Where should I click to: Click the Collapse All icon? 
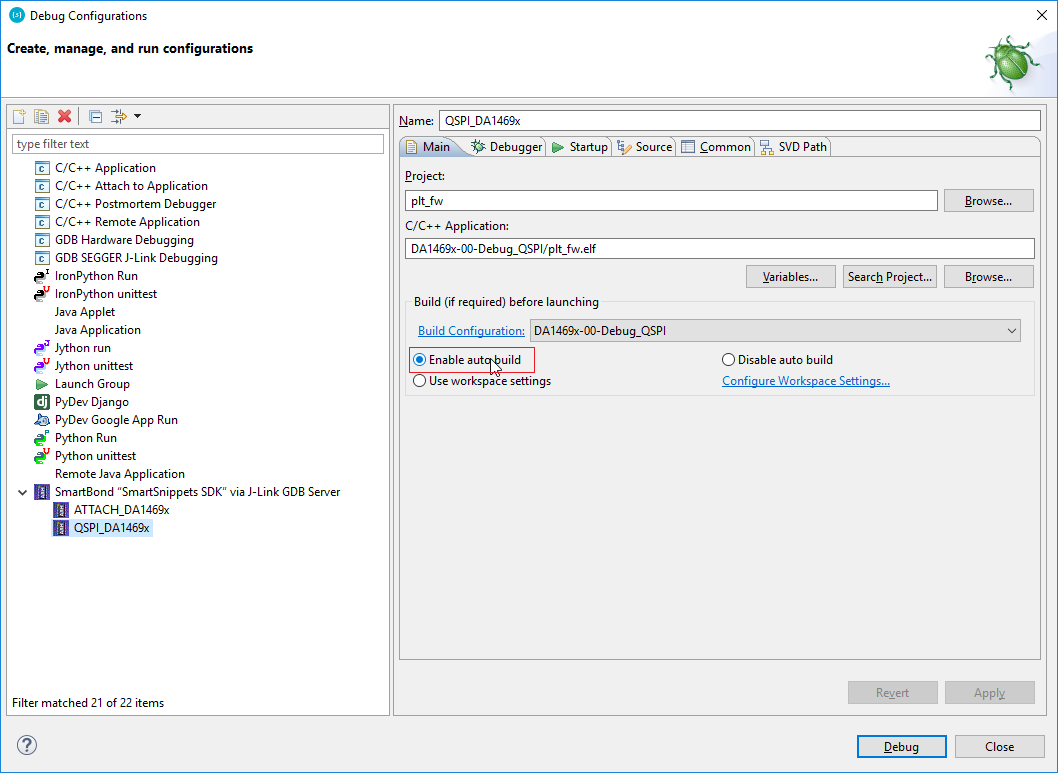point(95,116)
